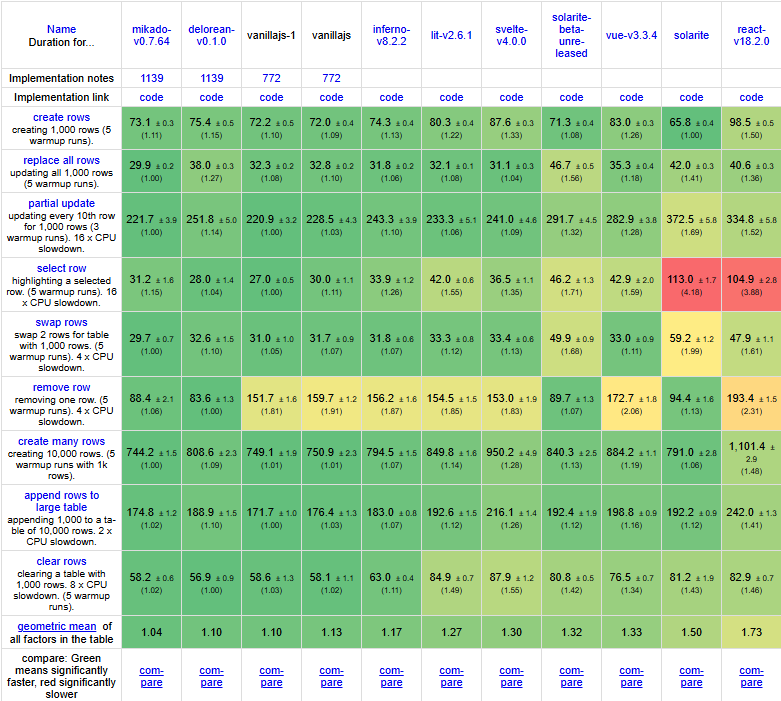Click the Name column header link

[61, 29]
